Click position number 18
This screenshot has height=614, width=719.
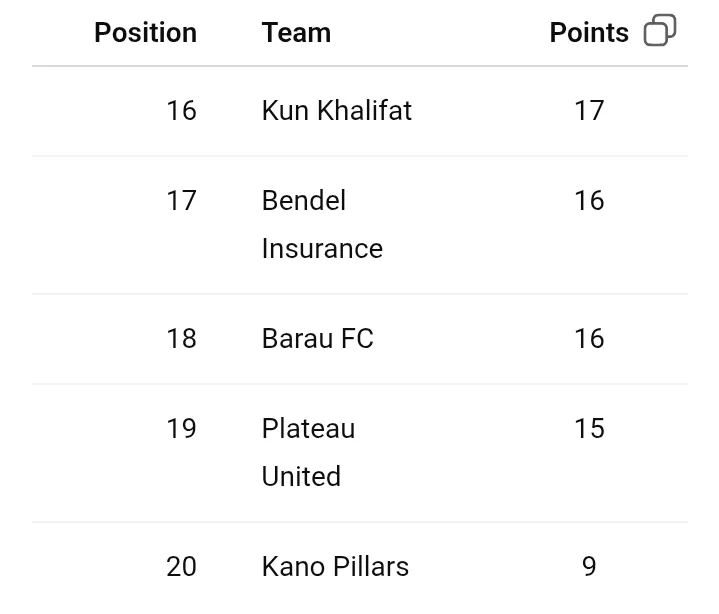coord(181,338)
